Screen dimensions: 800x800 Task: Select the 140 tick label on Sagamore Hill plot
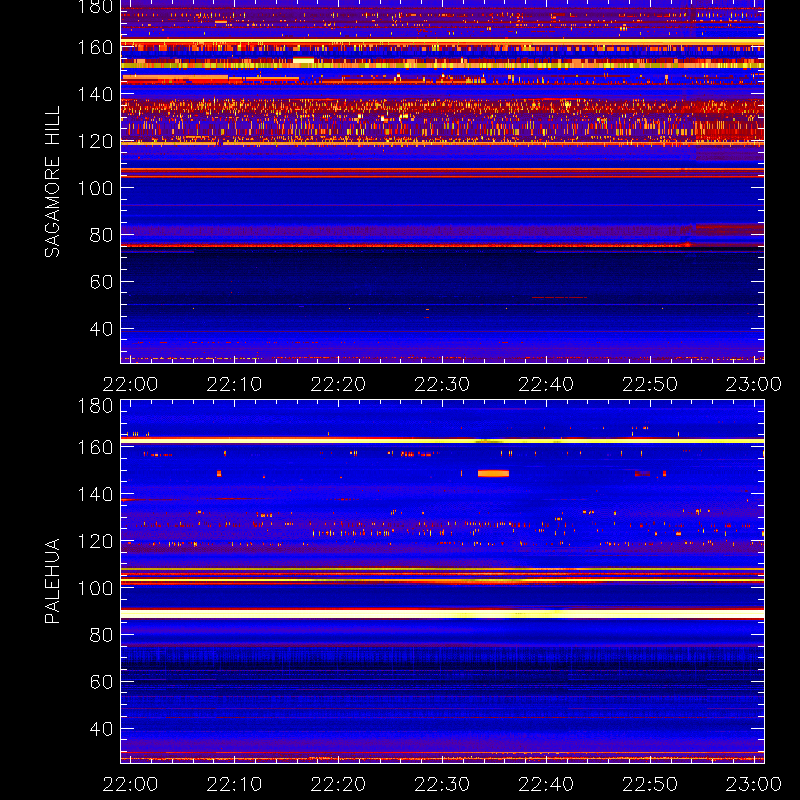click(x=95, y=94)
